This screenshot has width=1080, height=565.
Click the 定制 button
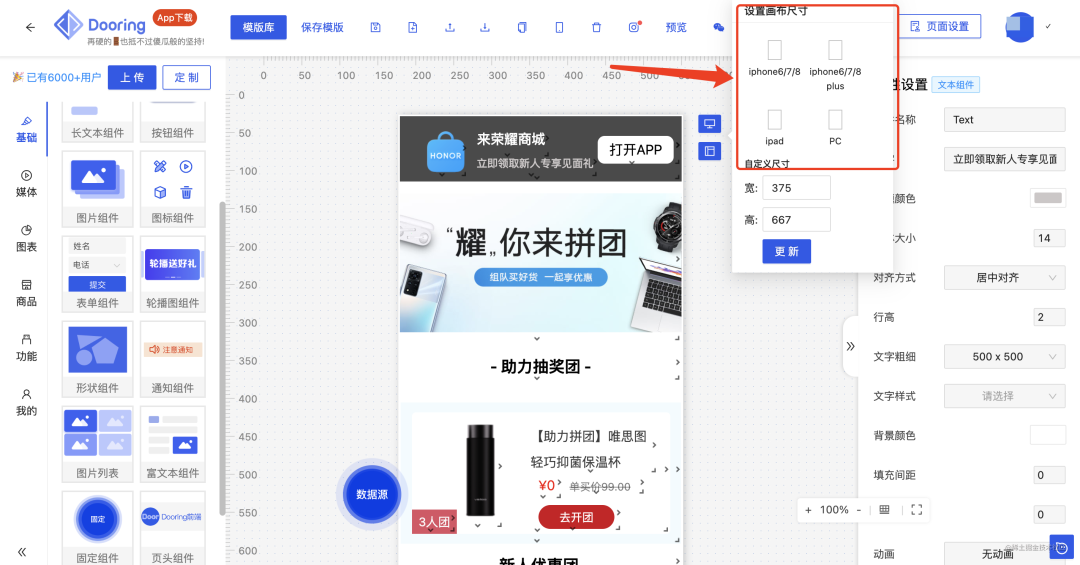click(187, 78)
